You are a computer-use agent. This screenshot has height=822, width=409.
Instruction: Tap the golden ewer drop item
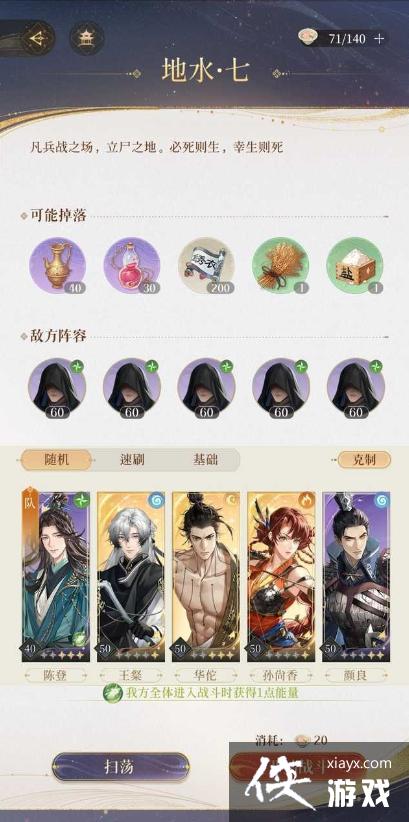click(x=58, y=265)
